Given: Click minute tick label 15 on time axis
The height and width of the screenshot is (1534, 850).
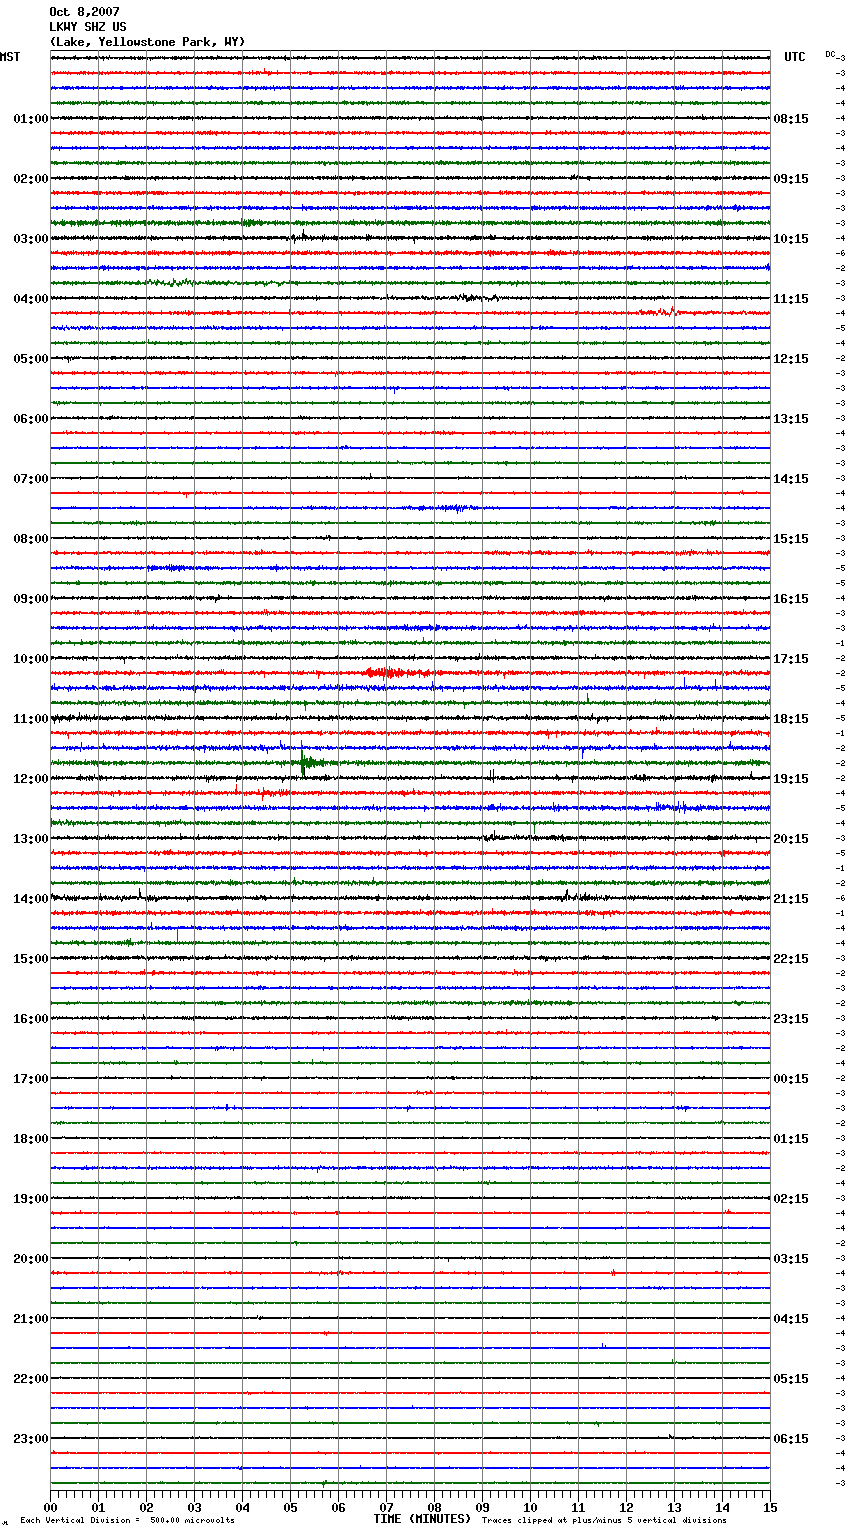Looking at the screenshot, I should click(770, 1507).
